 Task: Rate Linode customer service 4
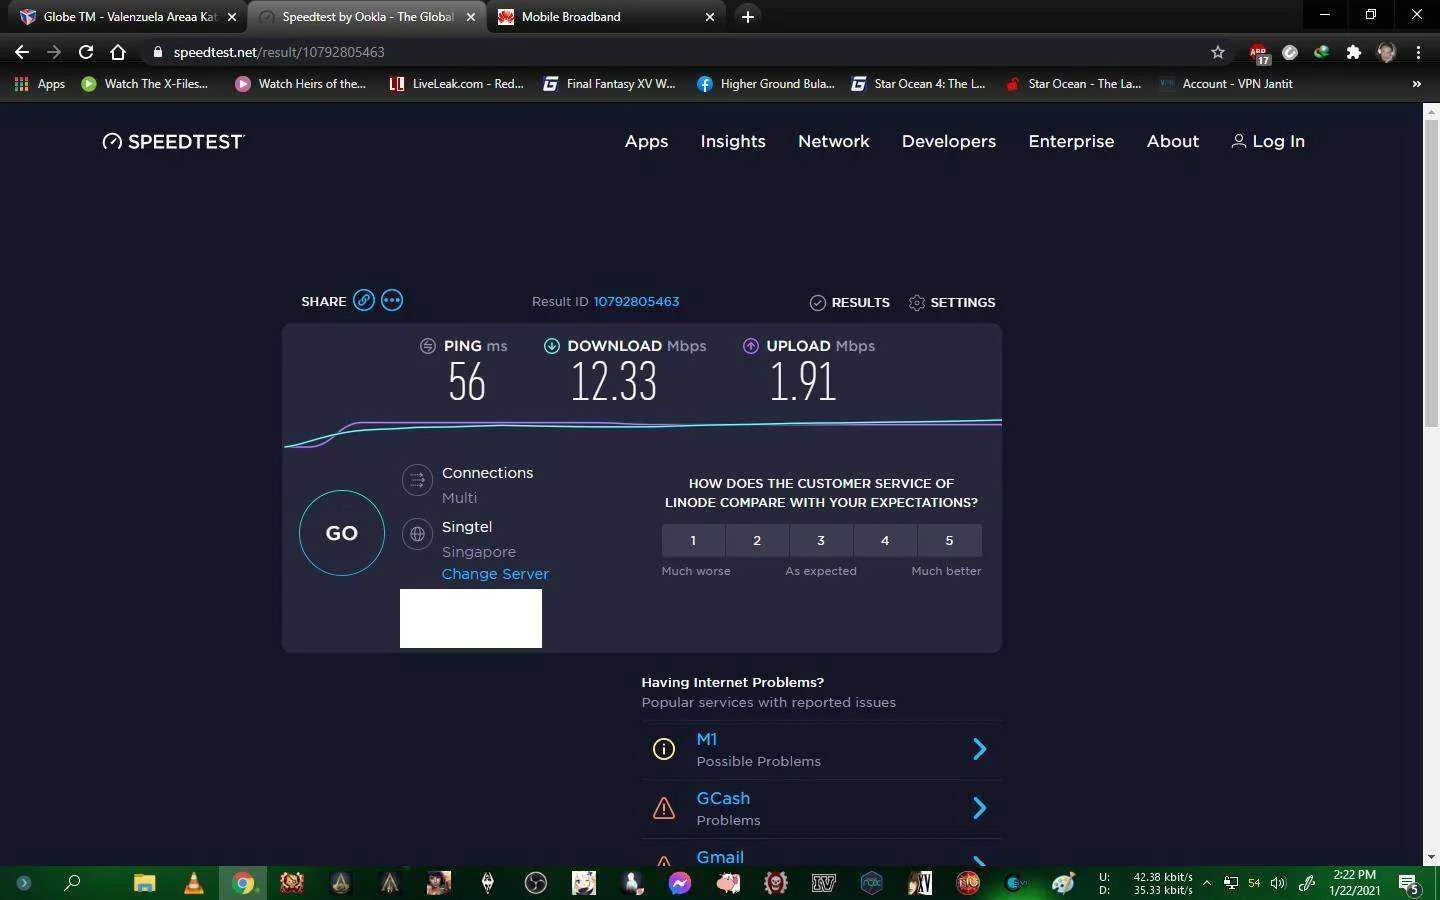click(x=885, y=540)
